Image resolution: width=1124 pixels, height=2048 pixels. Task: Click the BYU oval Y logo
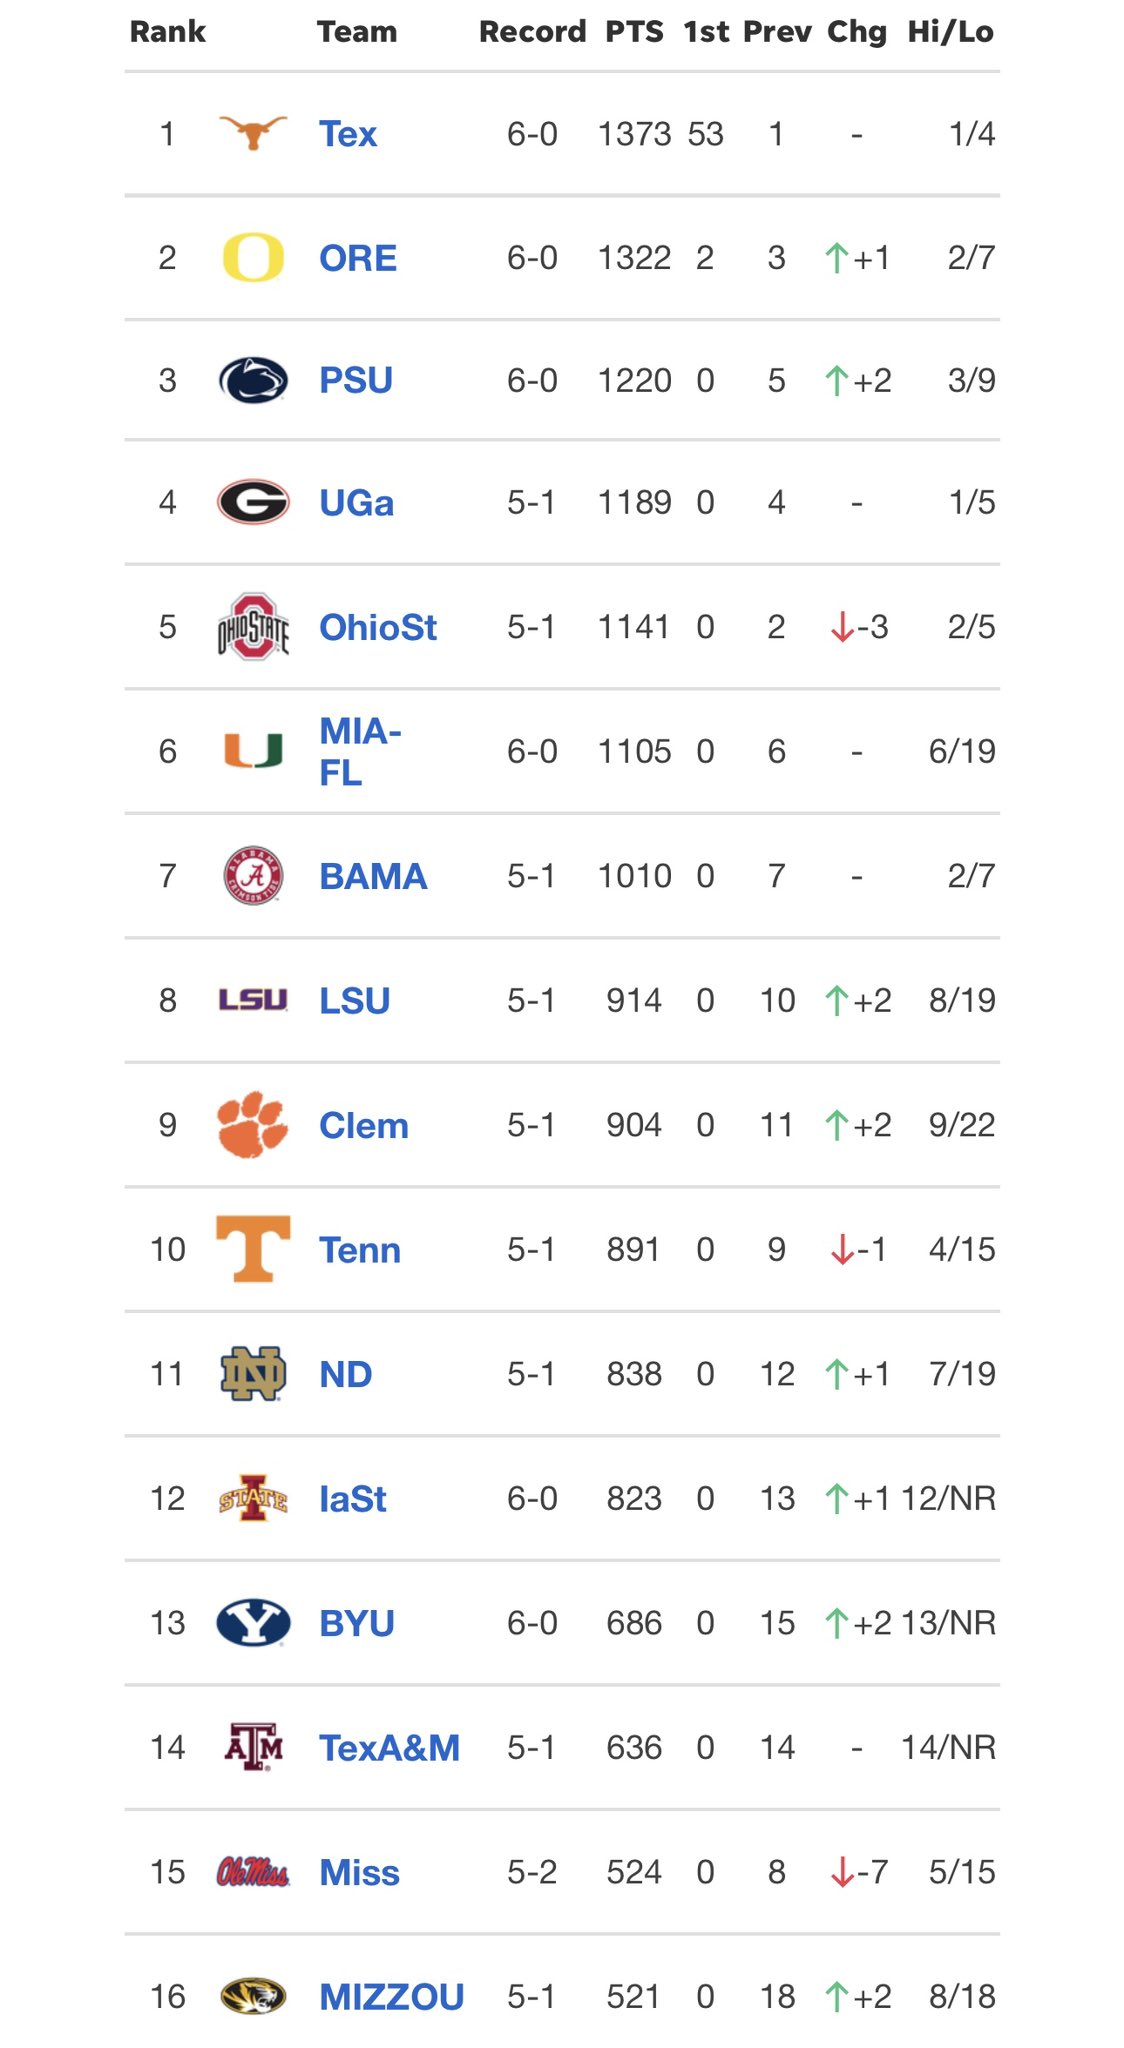253,1622
